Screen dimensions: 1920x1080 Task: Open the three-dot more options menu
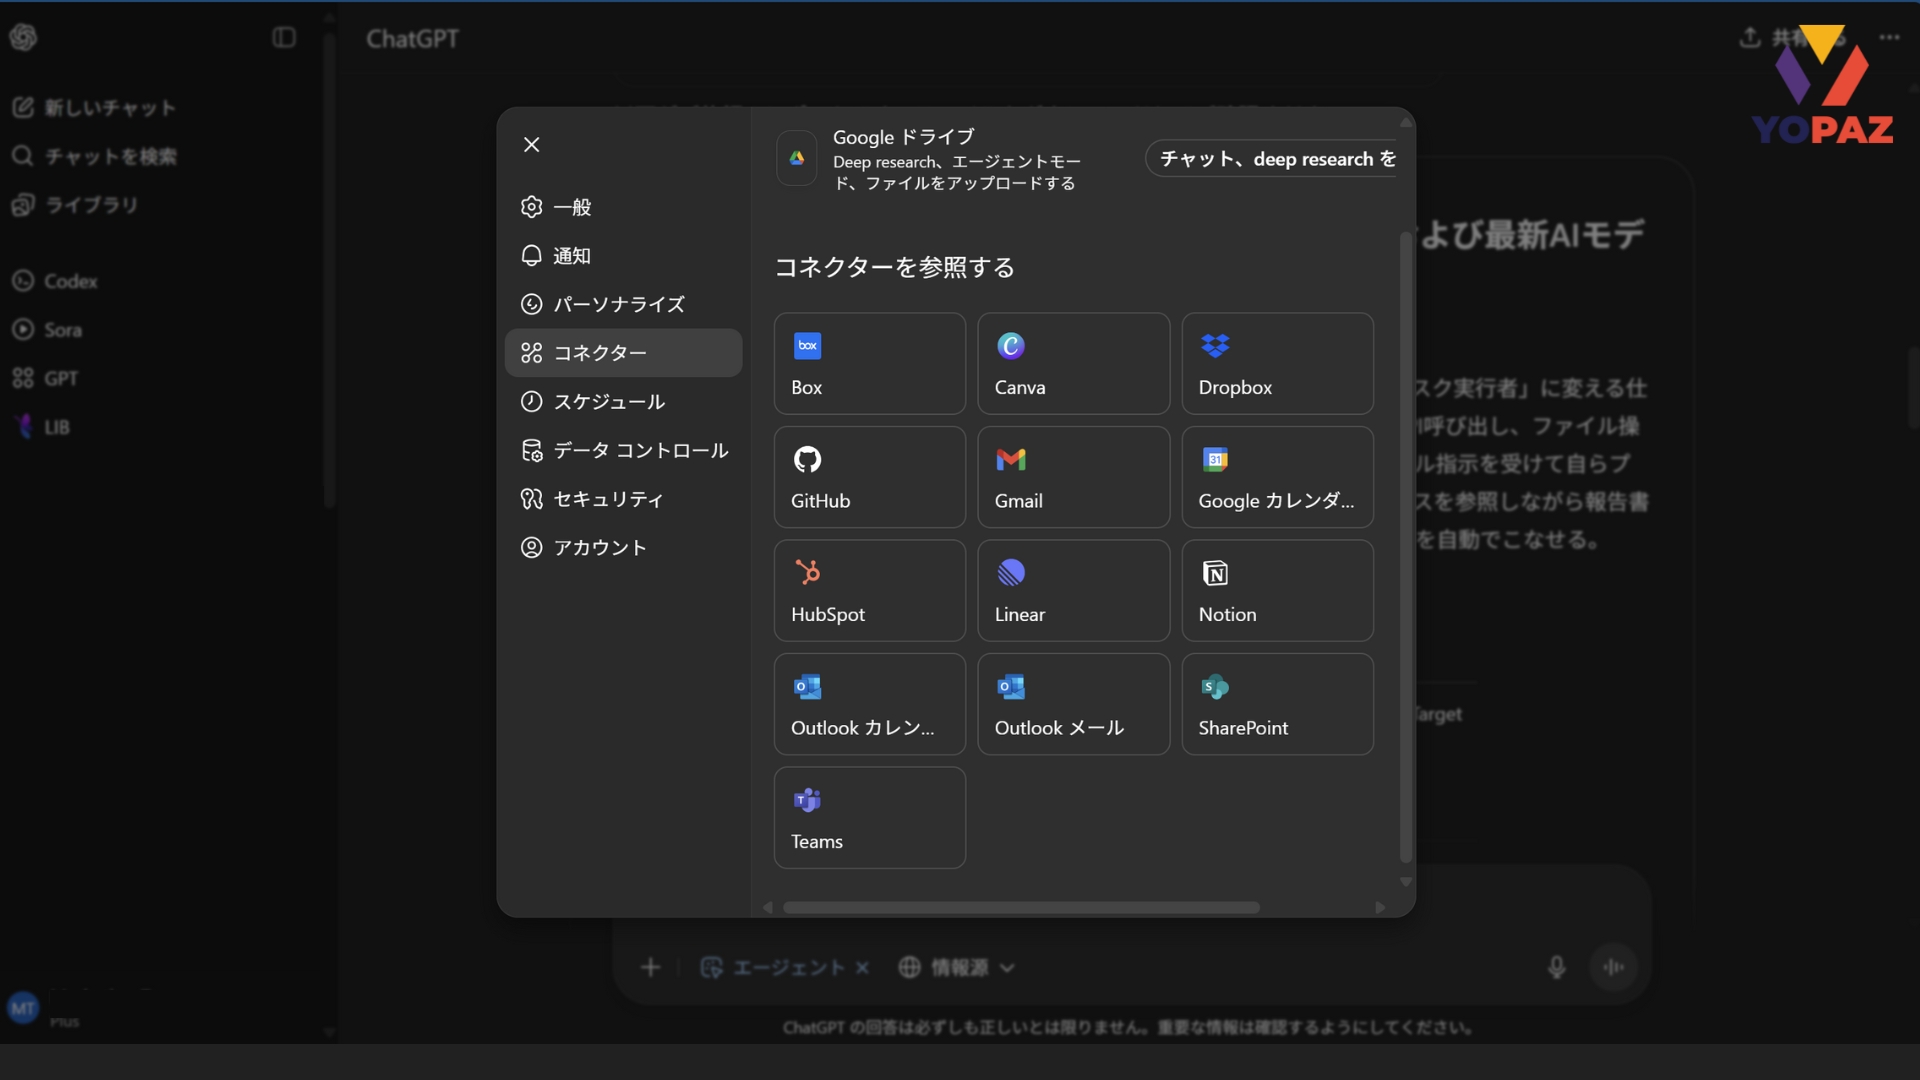pyautogui.click(x=1889, y=38)
